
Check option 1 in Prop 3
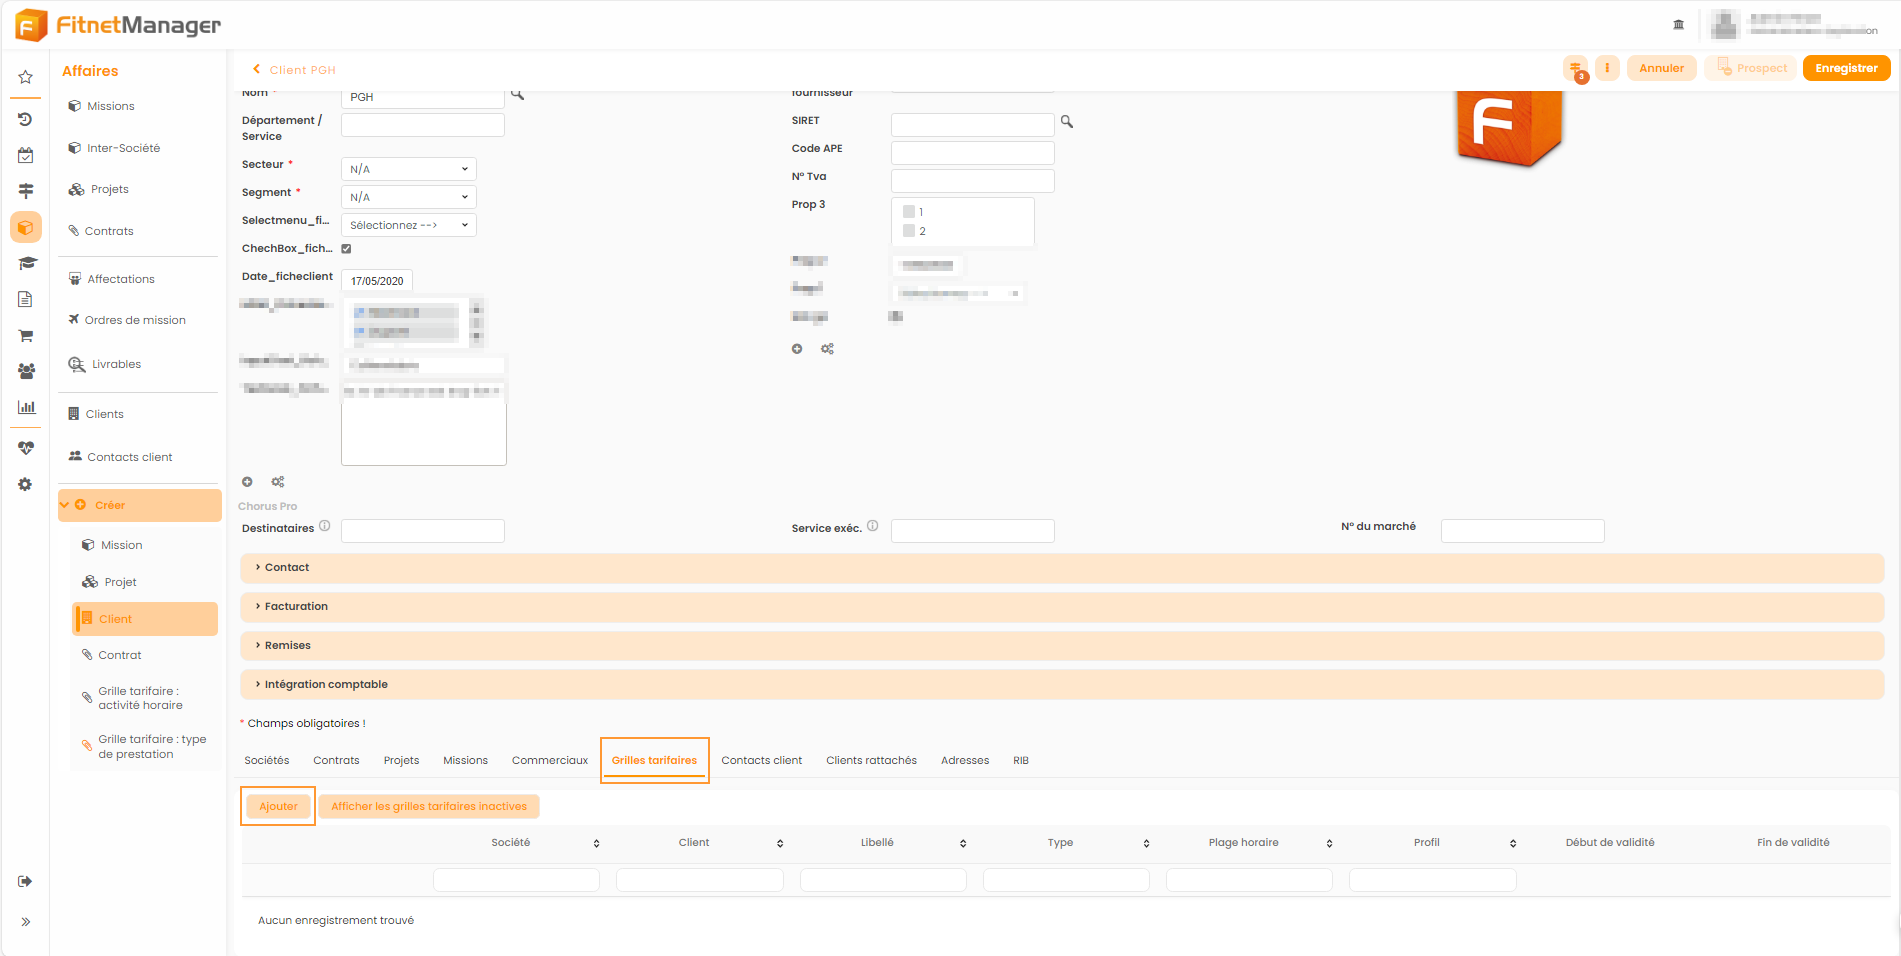[x=909, y=212]
